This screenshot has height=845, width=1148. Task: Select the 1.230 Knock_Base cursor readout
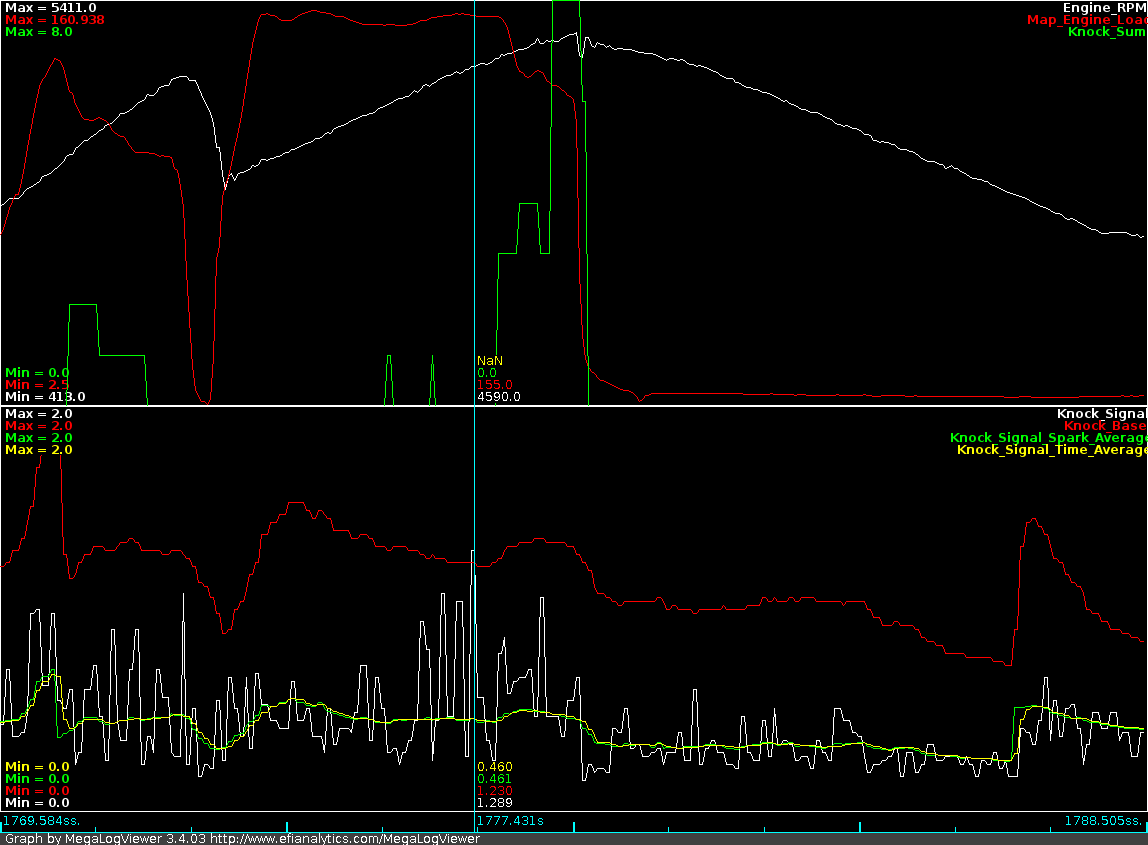(x=494, y=791)
